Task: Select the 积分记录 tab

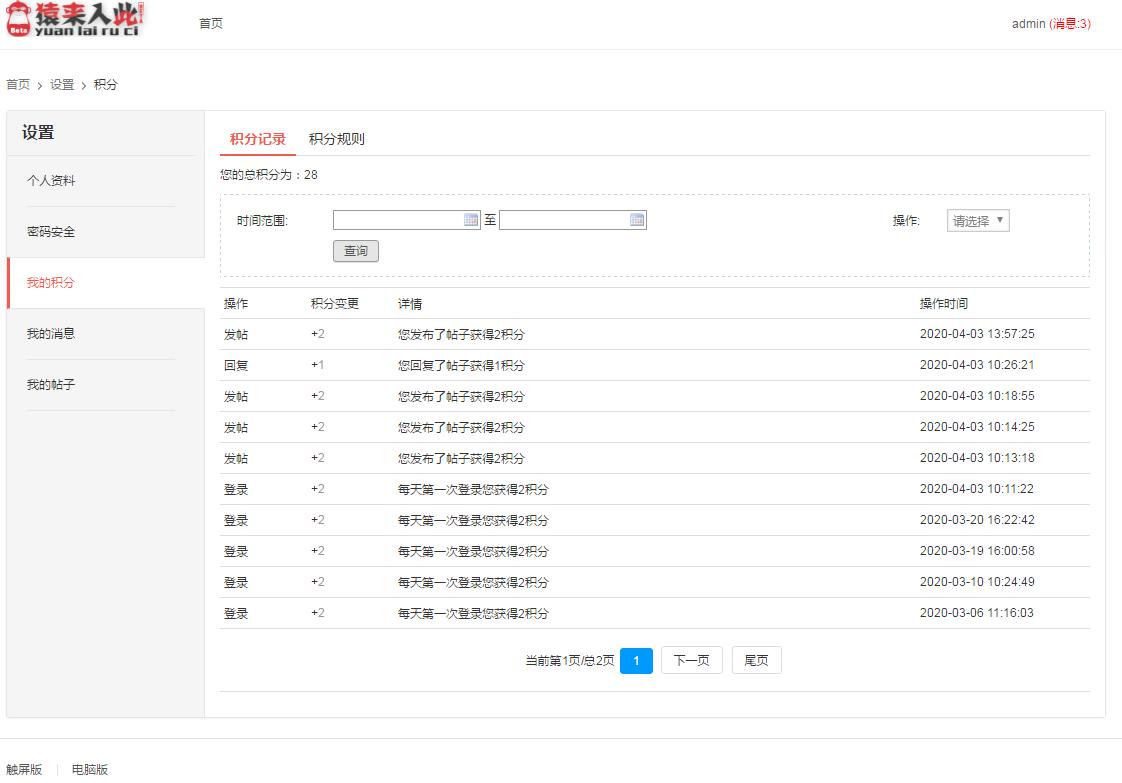Action: click(x=257, y=139)
